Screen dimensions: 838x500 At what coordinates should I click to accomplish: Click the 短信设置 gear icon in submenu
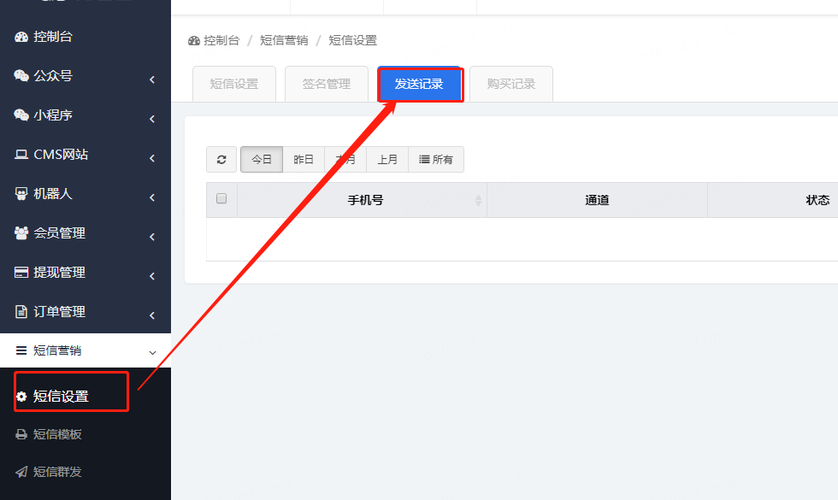[x=21, y=396]
